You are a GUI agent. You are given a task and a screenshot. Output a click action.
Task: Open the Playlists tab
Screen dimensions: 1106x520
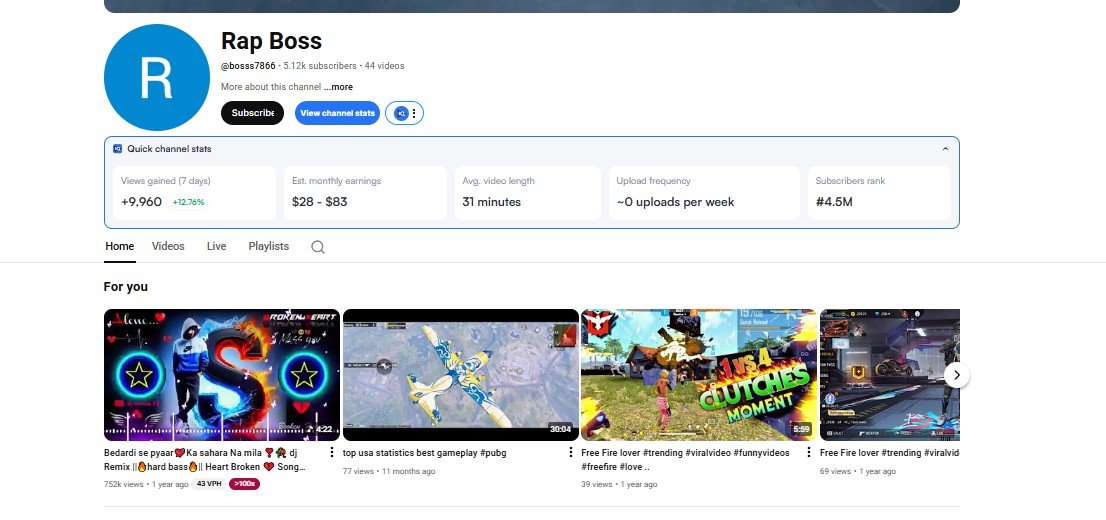pos(268,246)
